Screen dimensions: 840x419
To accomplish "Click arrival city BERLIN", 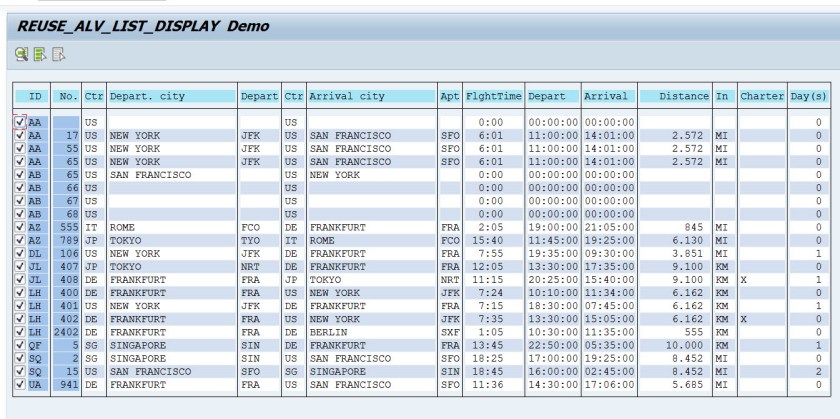I will point(328,332).
